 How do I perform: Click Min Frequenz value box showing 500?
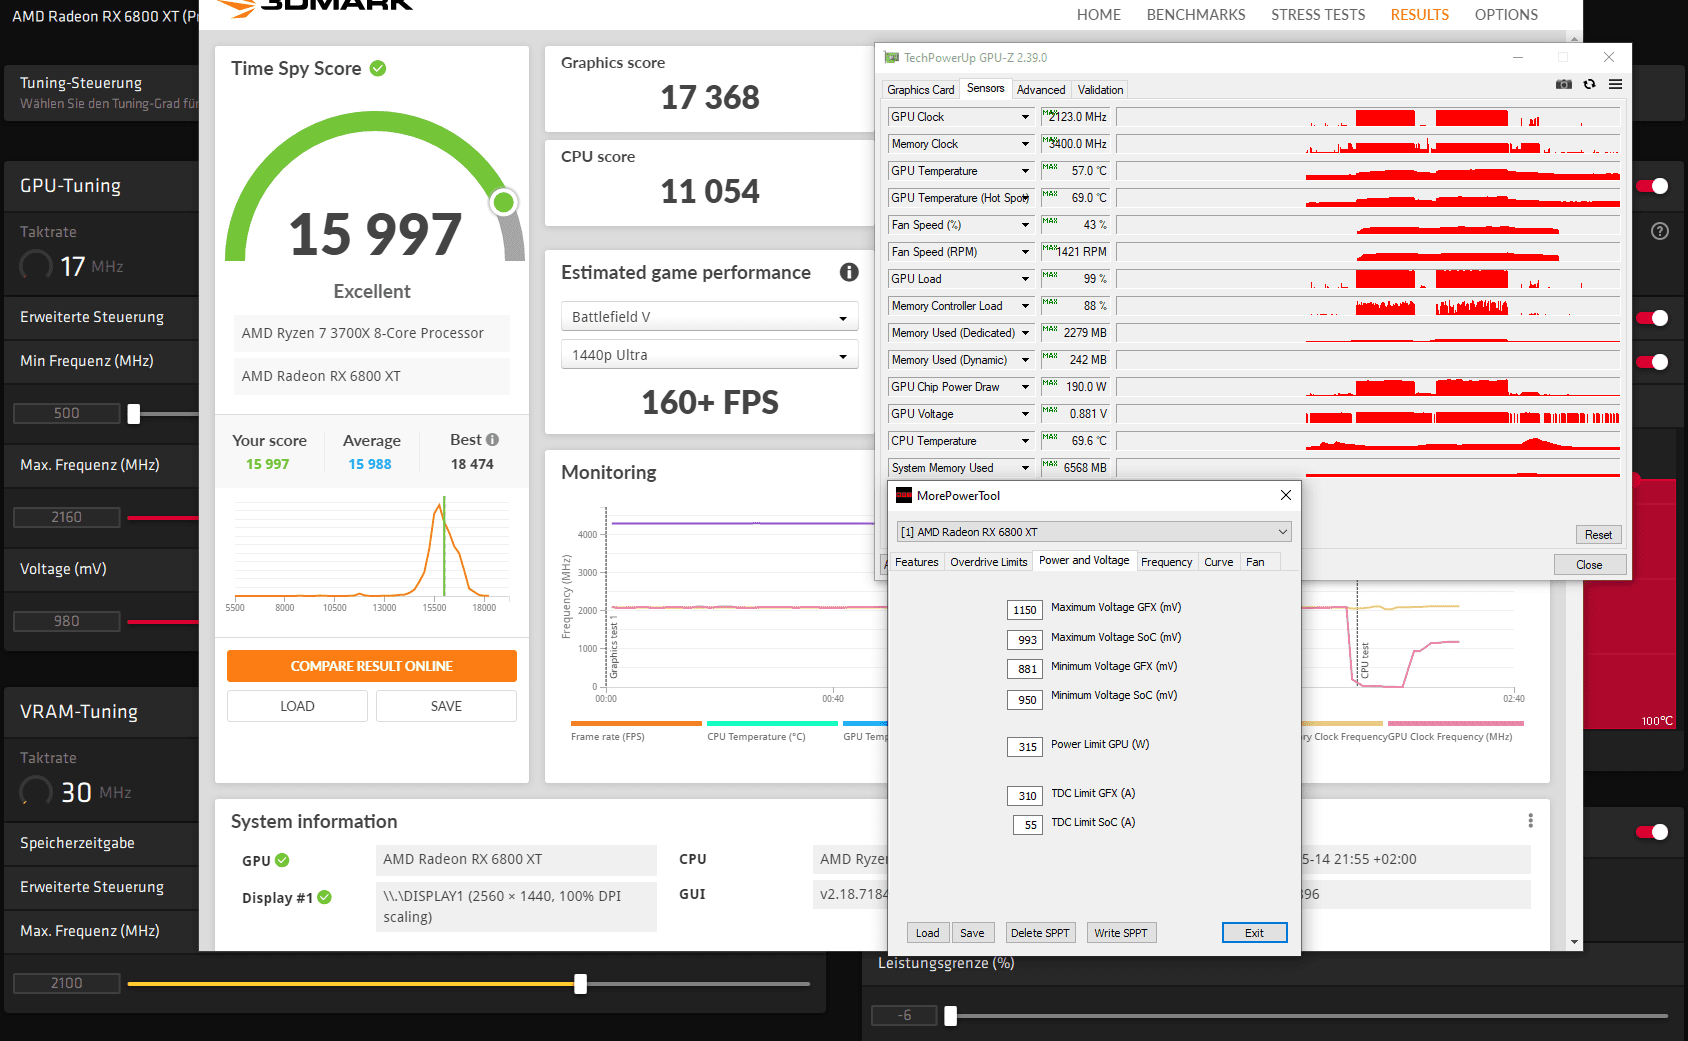(x=66, y=413)
